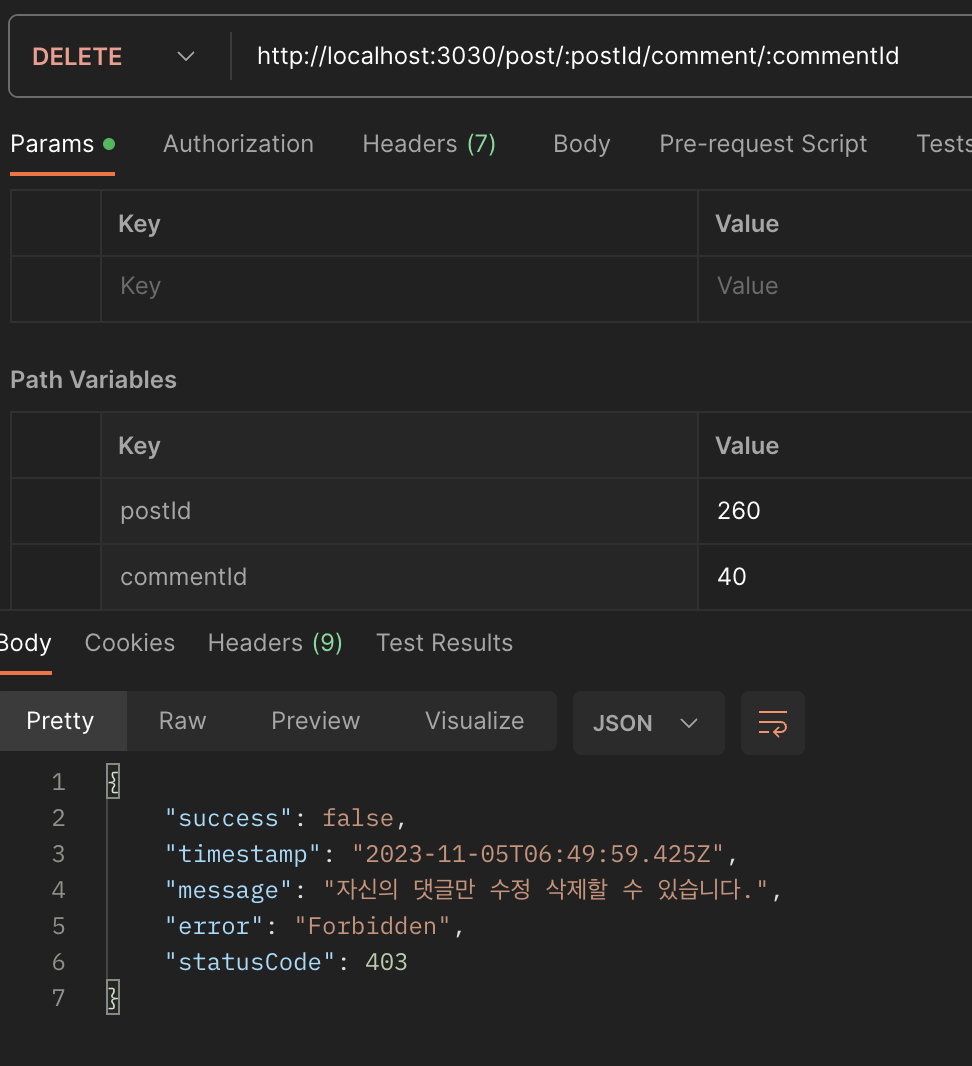This screenshot has height=1066, width=972.
Task: Click the "success" key in response
Action: click(228, 818)
